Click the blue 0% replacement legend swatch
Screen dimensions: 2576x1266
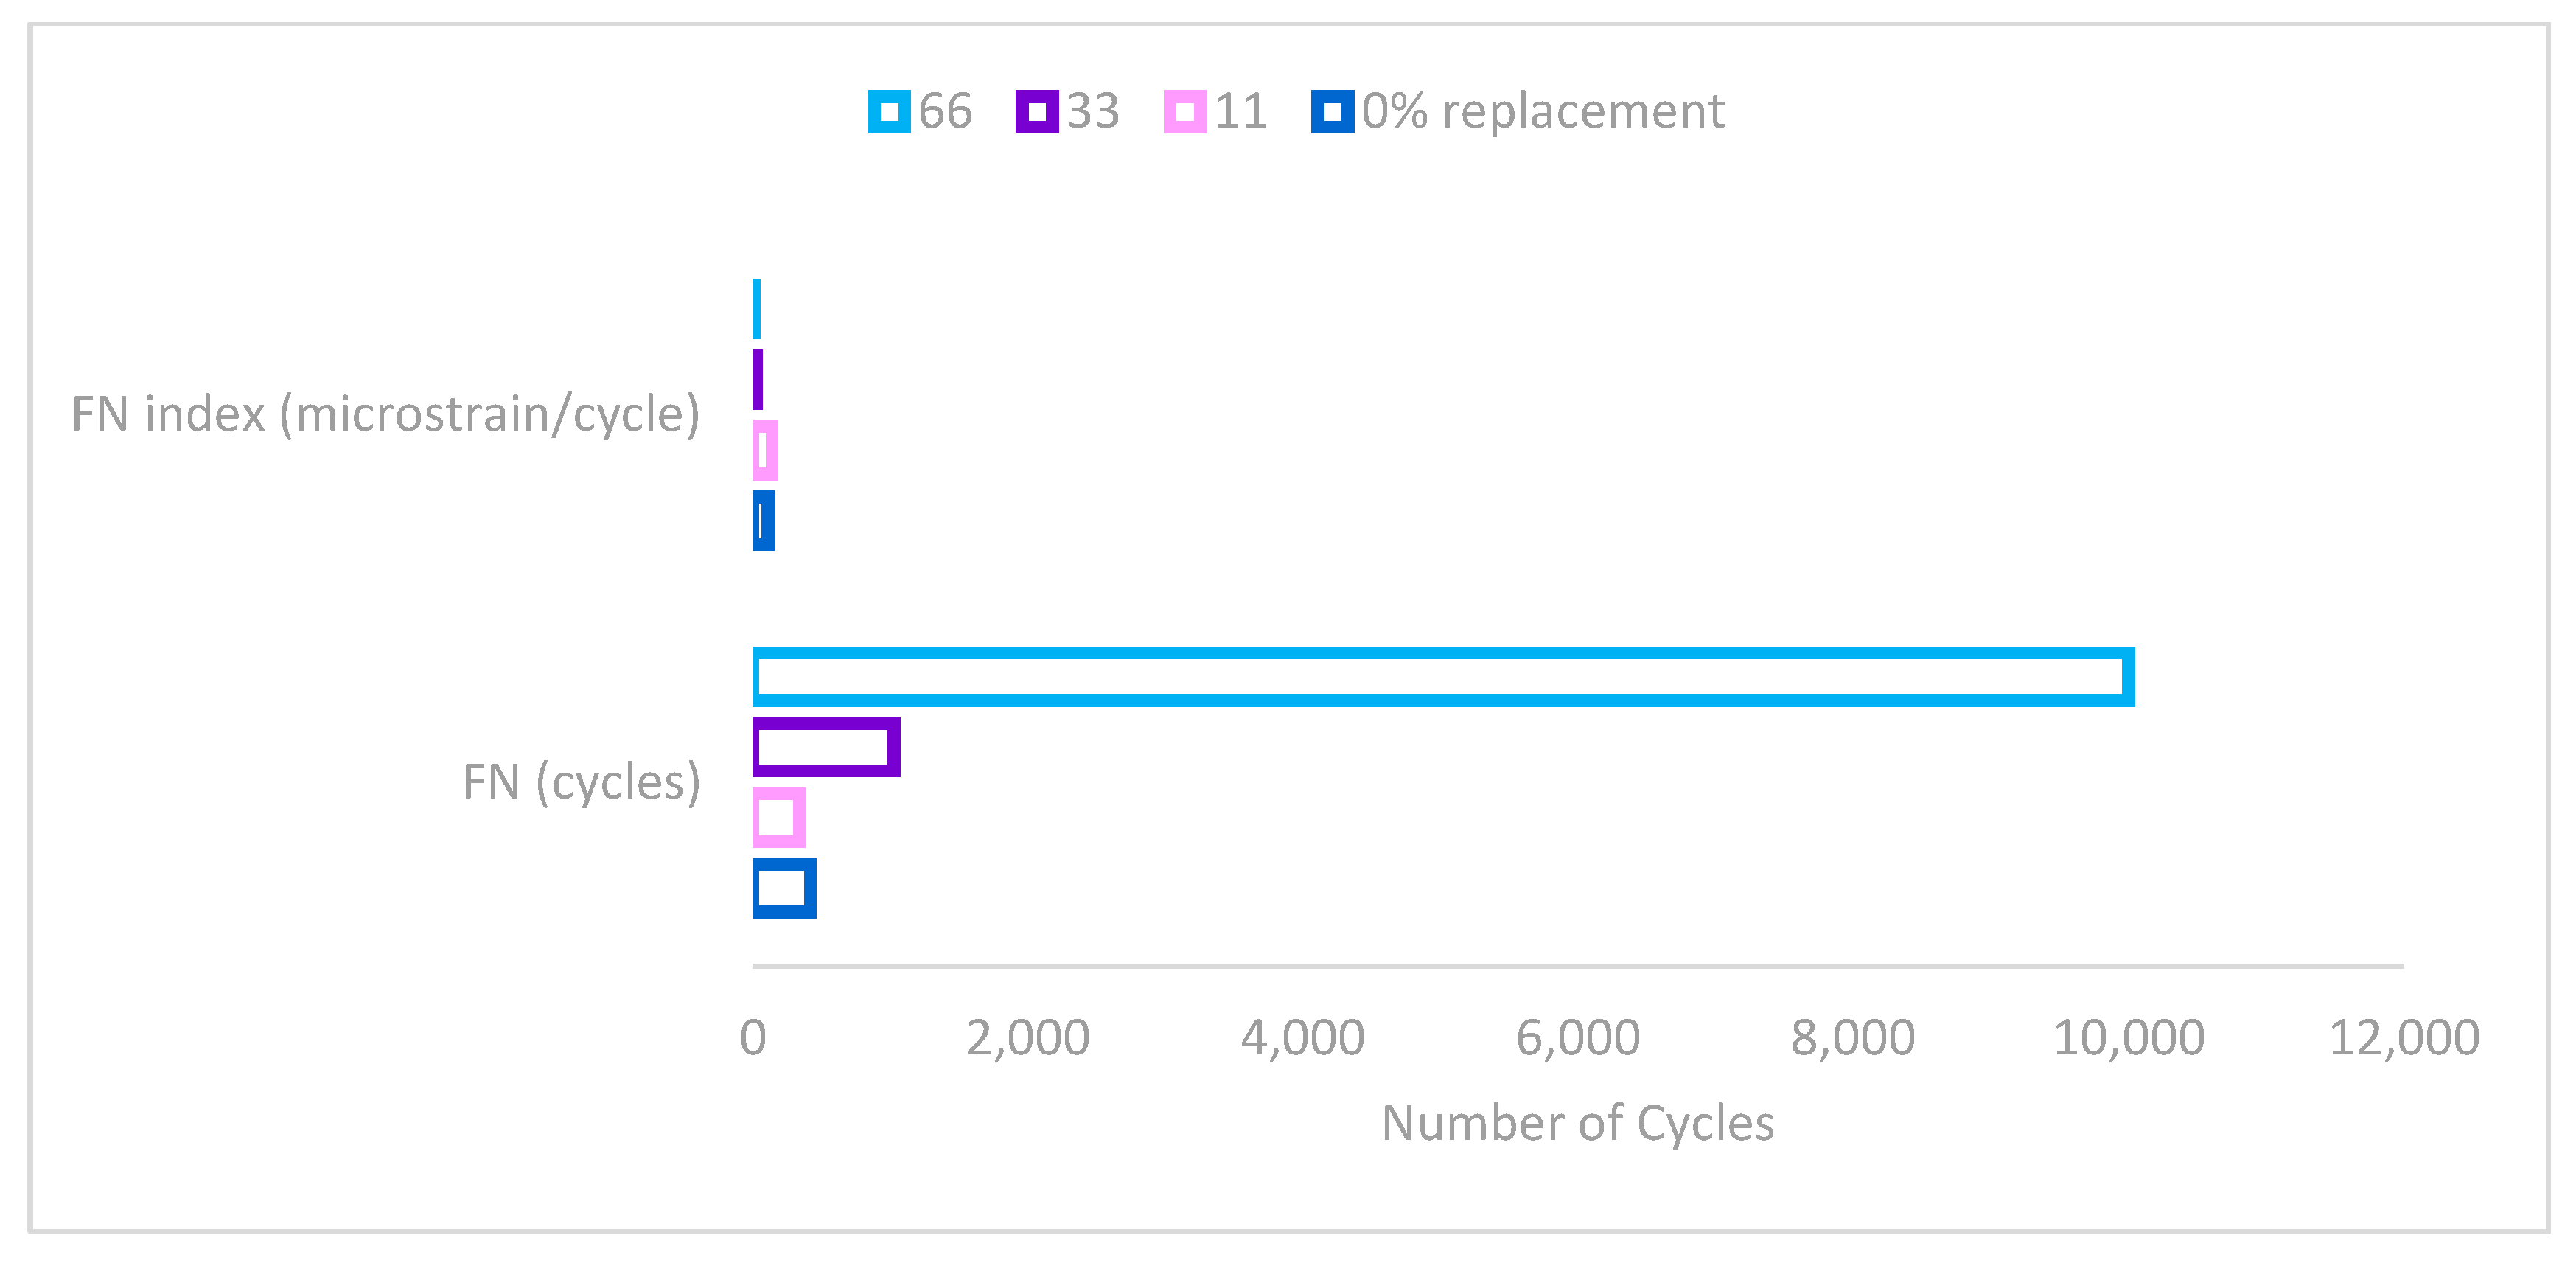1332,111
